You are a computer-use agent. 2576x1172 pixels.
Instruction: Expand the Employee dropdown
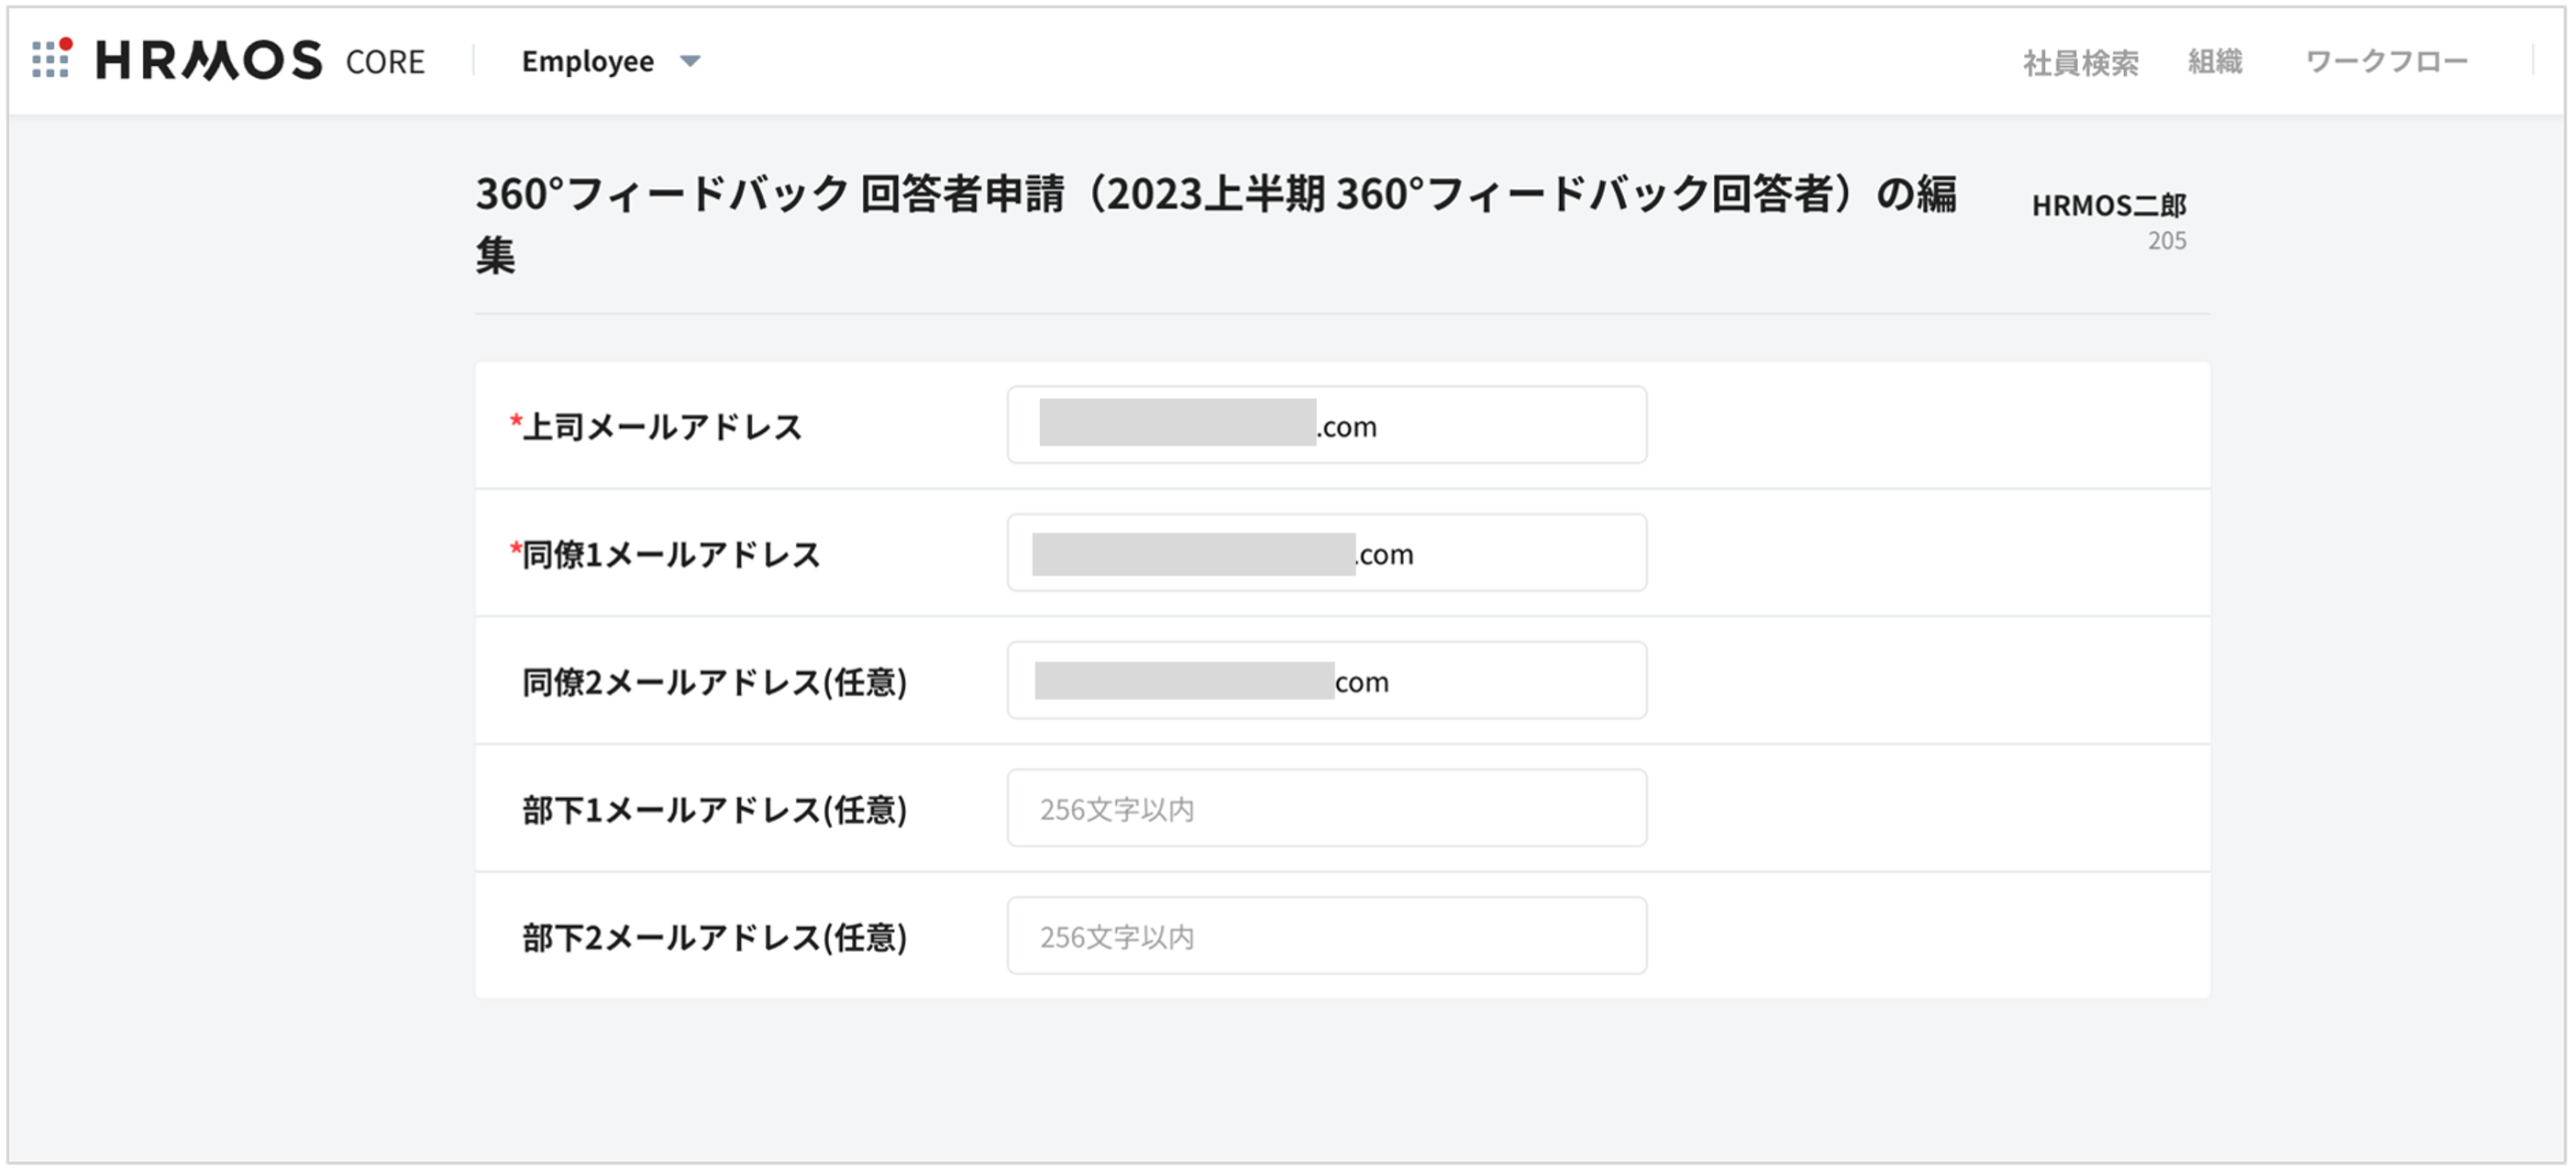588,61
